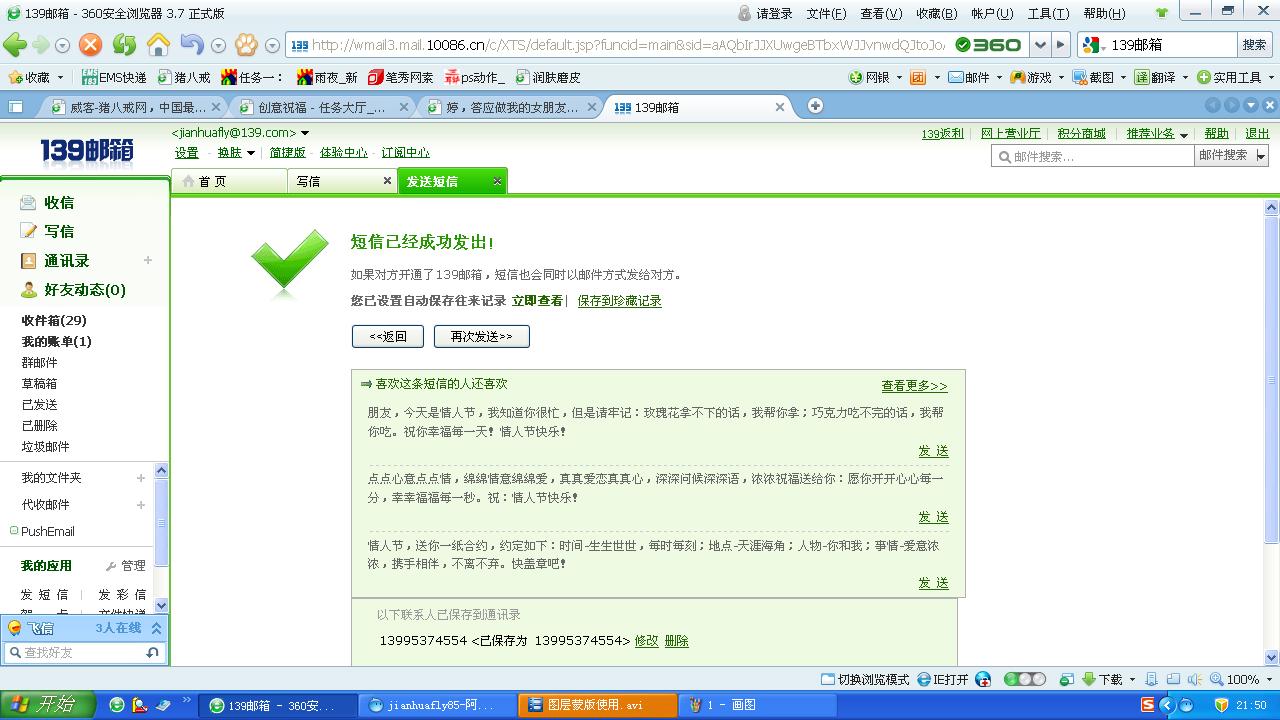Click the 搜索 button in browser search bar
Image resolution: width=1280 pixels, height=720 pixels.
pos(1254,45)
